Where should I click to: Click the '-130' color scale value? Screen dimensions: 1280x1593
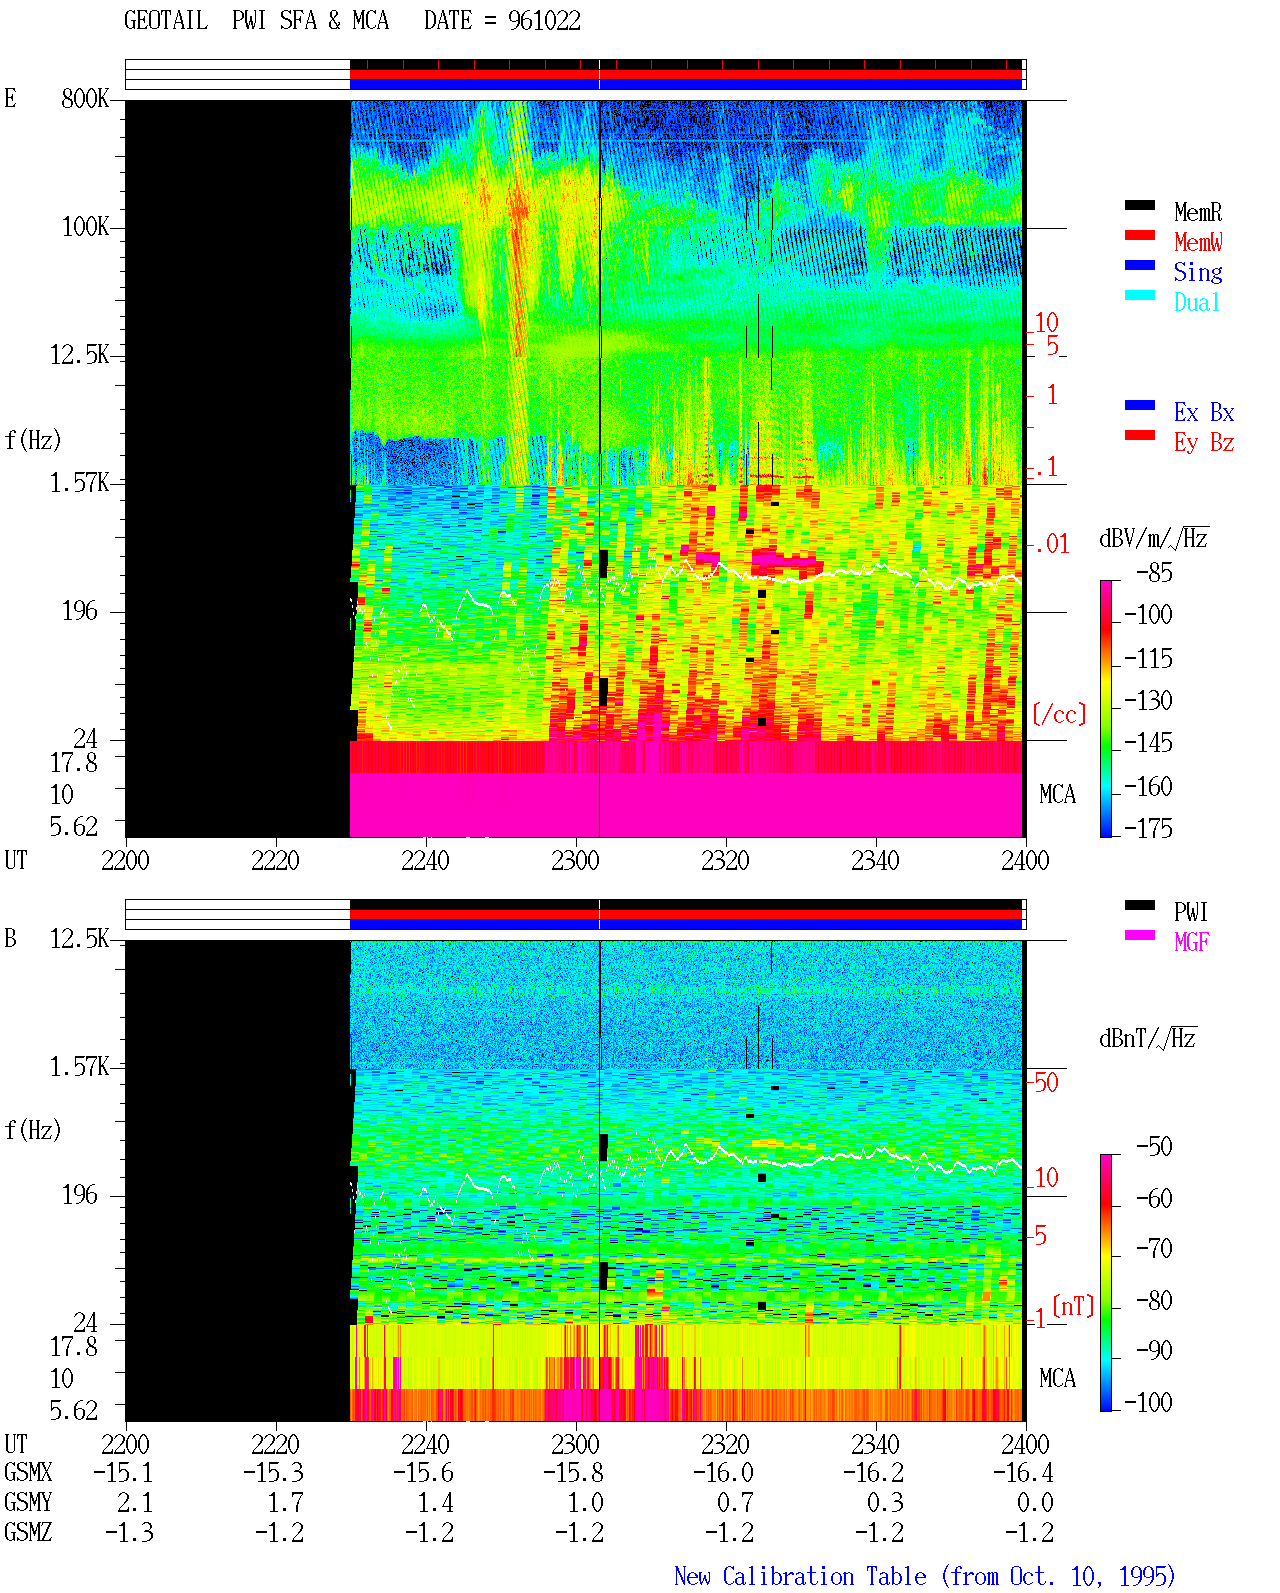[1149, 701]
